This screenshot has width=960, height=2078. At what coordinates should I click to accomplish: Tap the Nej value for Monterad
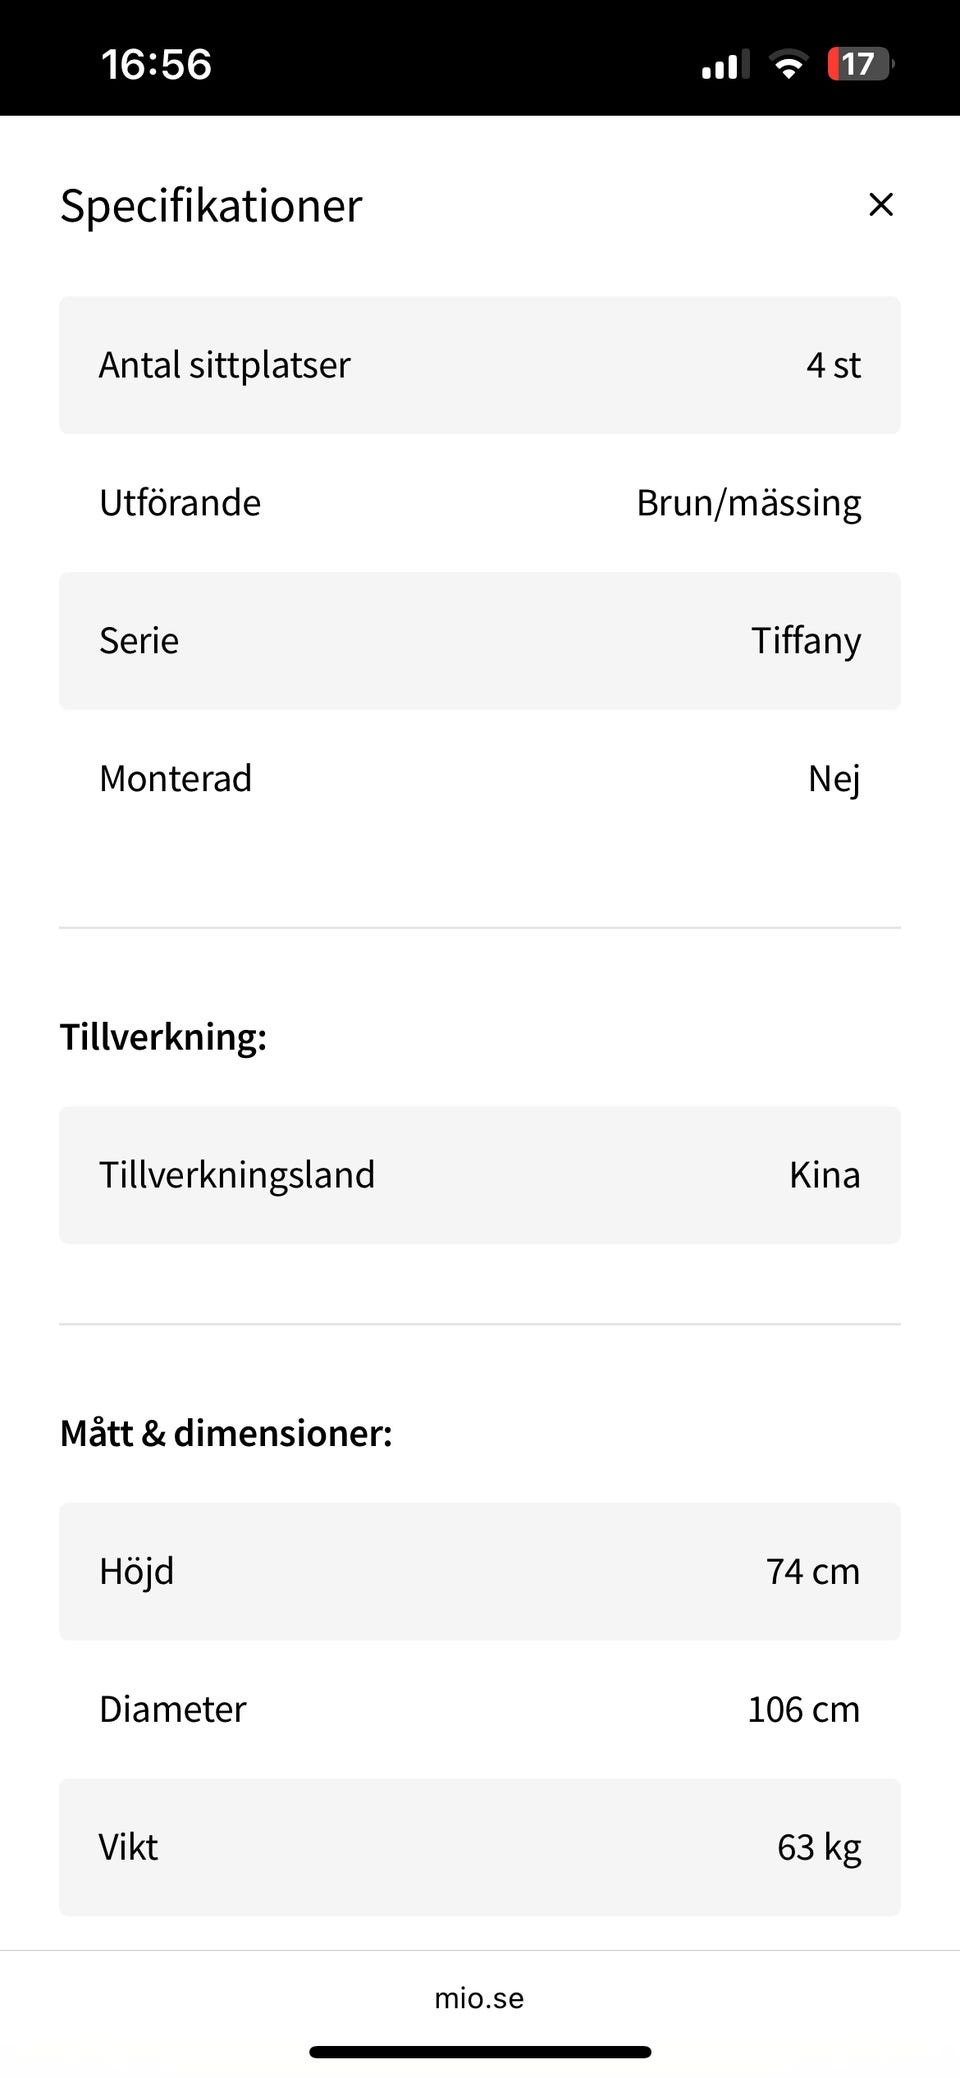(833, 779)
